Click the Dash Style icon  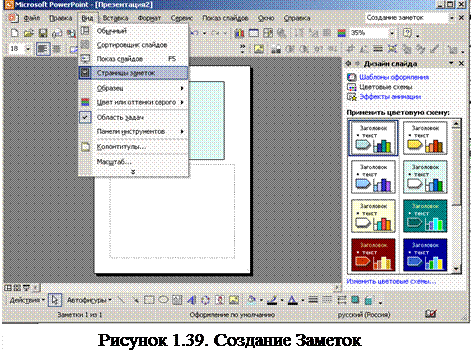(327, 300)
